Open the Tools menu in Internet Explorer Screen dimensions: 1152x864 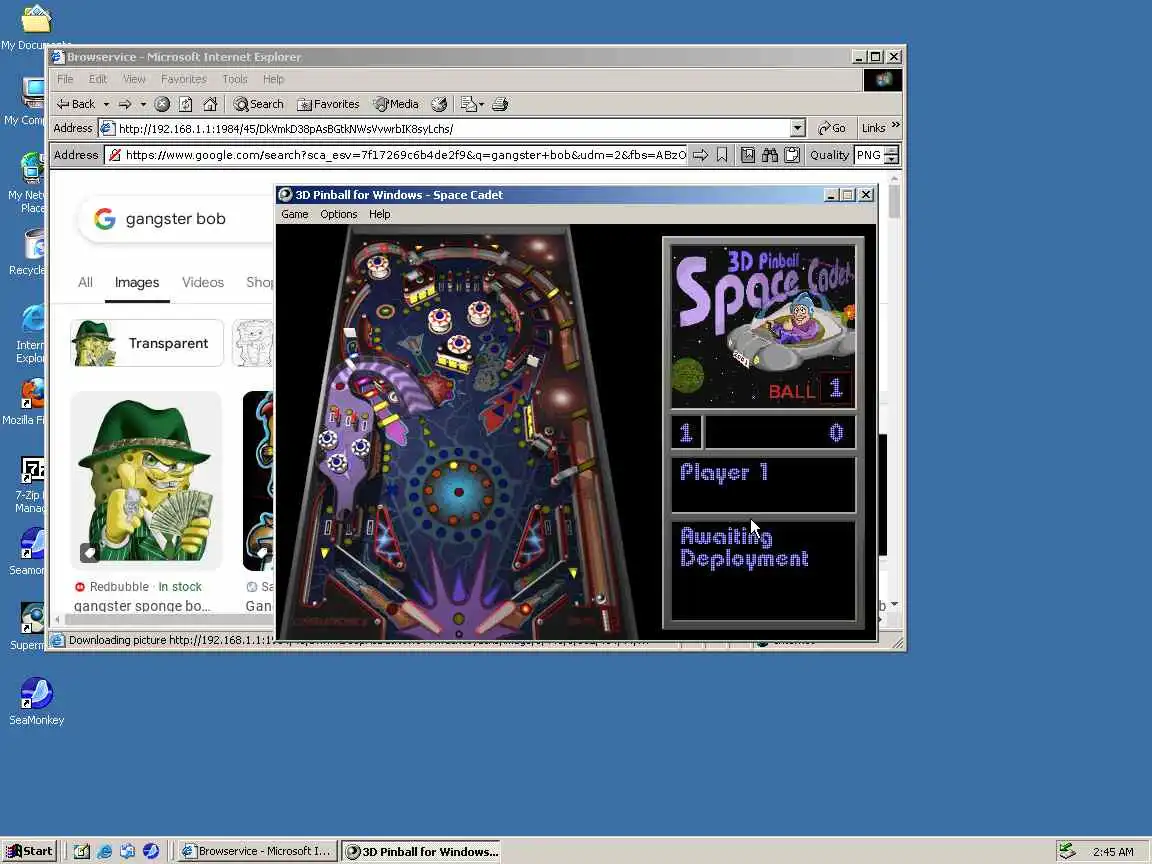point(235,79)
